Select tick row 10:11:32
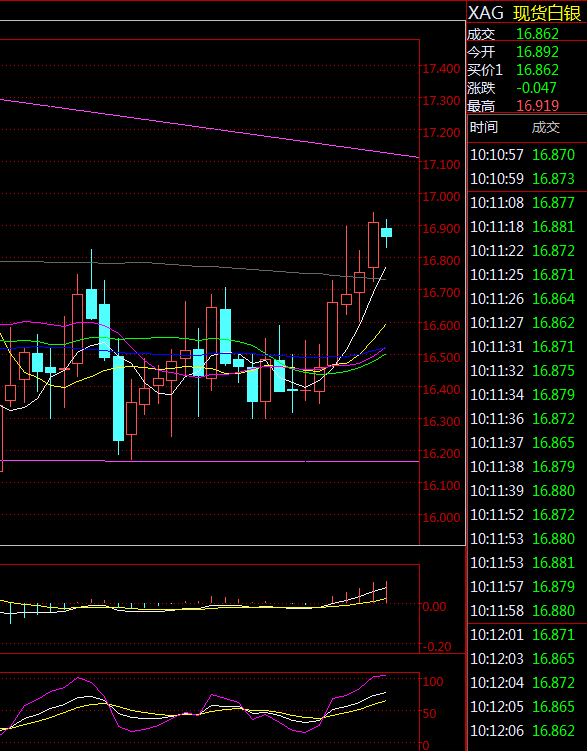Screen dimensions: 587x751 [x=527, y=371]
